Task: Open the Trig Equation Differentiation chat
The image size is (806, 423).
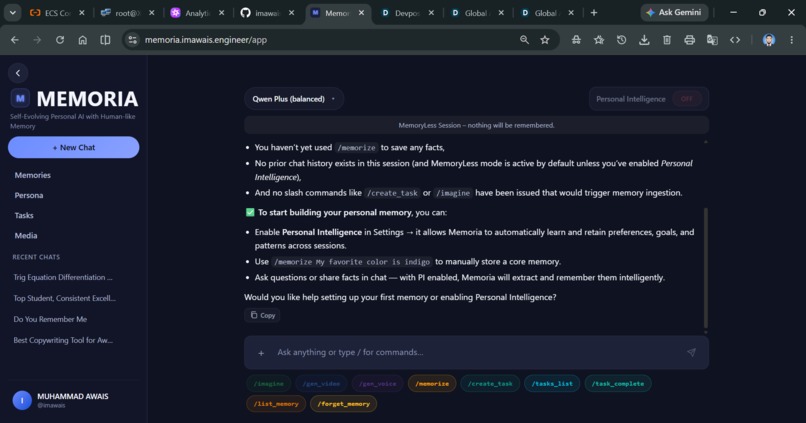Action: click(63, 277)
